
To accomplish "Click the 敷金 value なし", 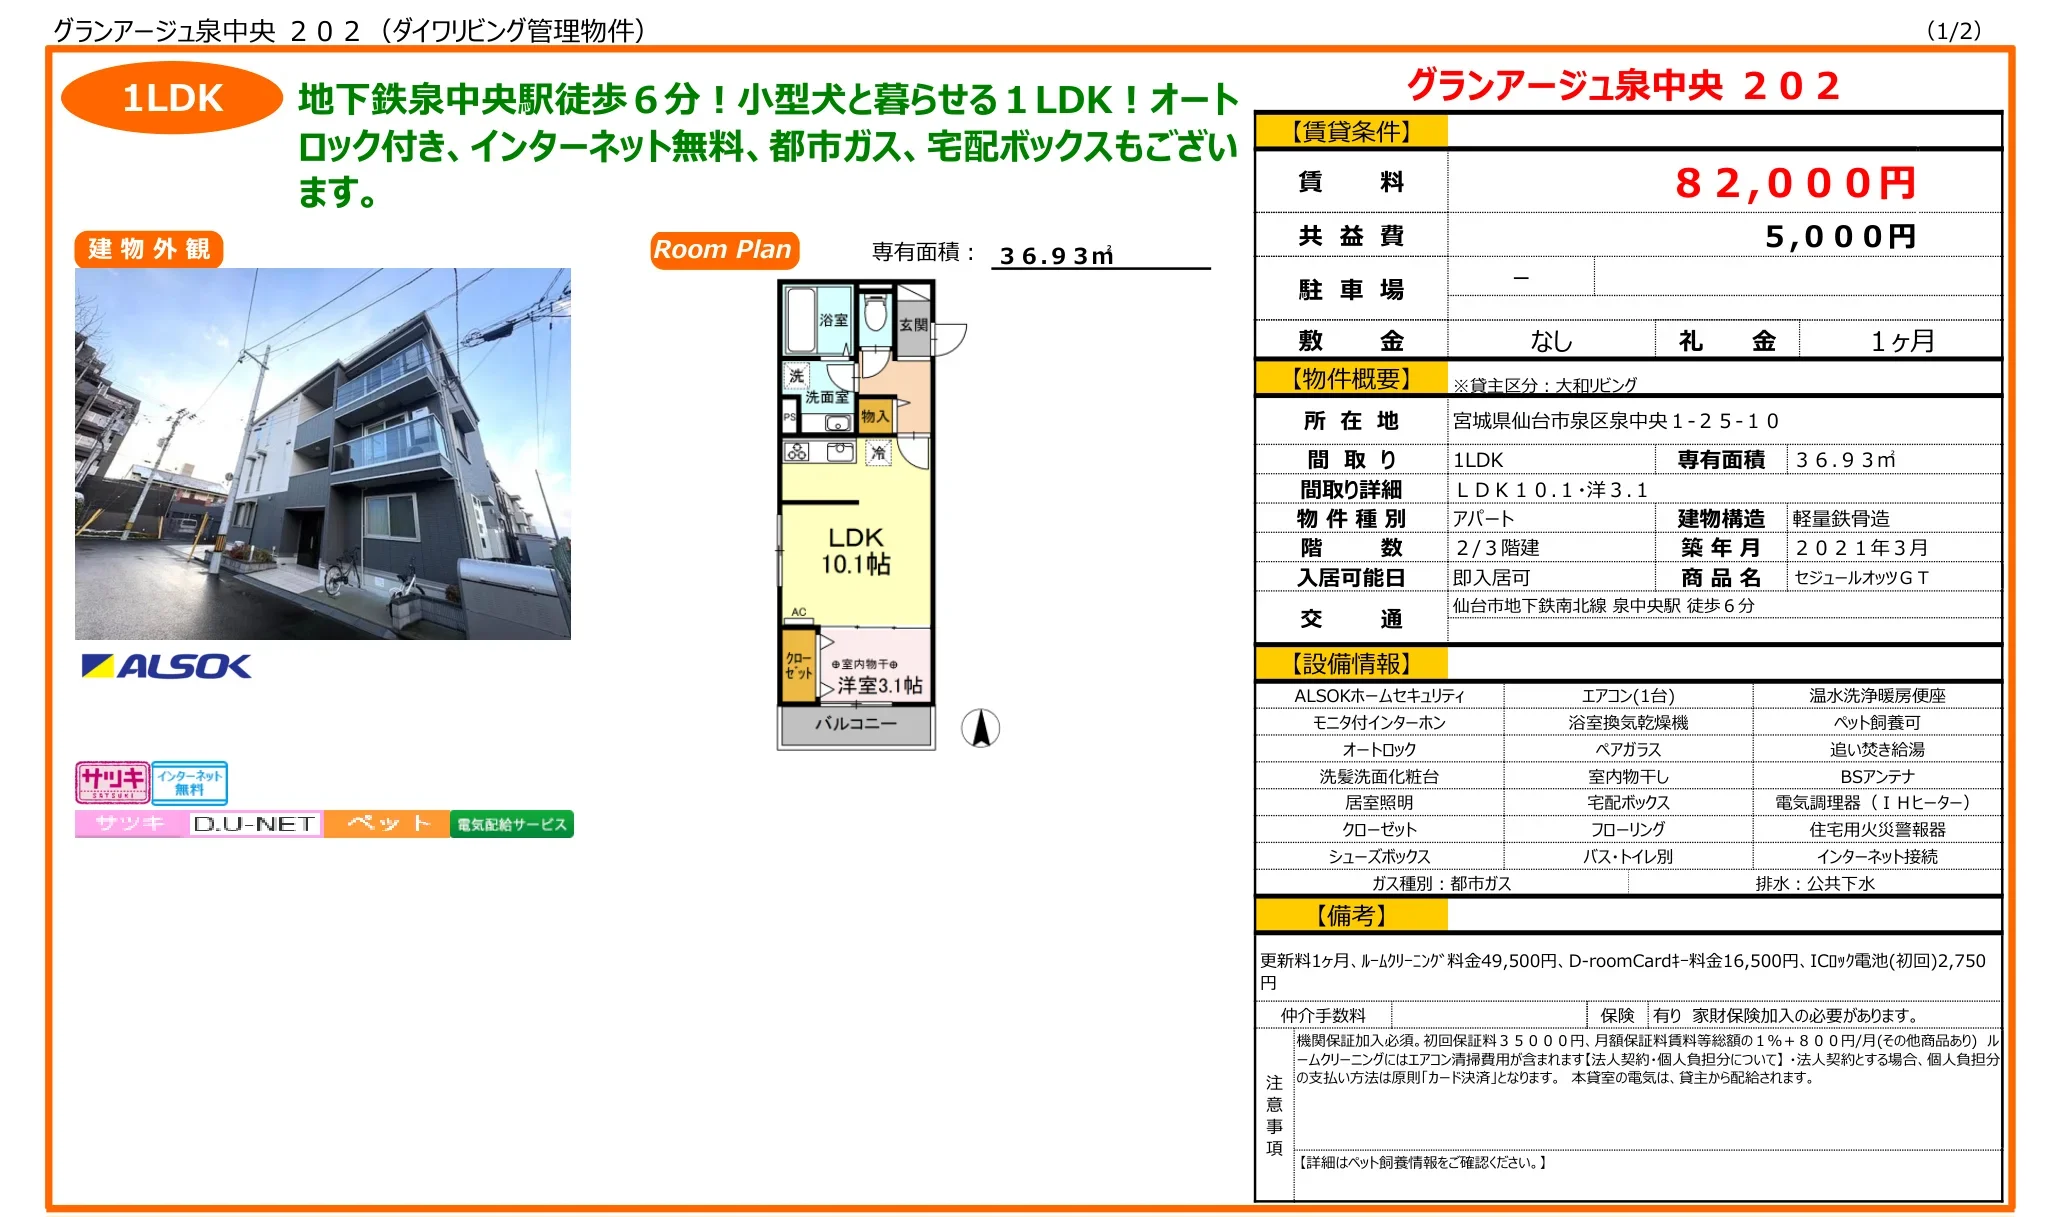I will 1551,341.
